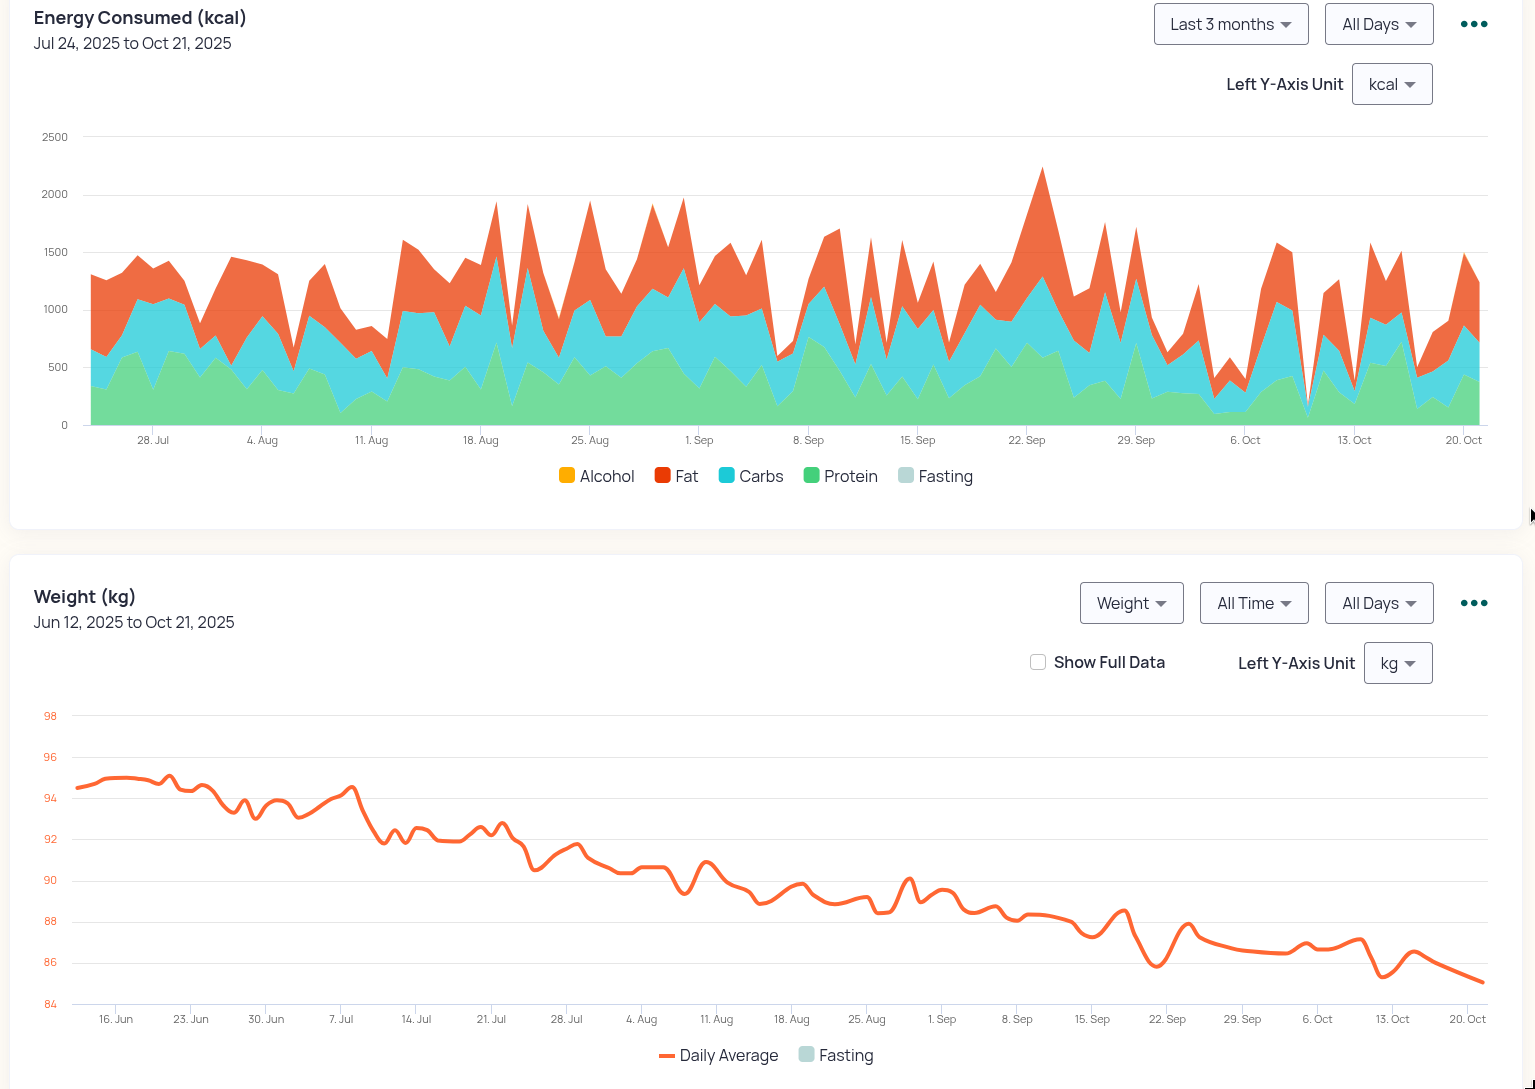Open the Weight metric dropdown
The width and height of the screenshot is (1535, 1089).
pyautogui.click(x=1132, y=603)
